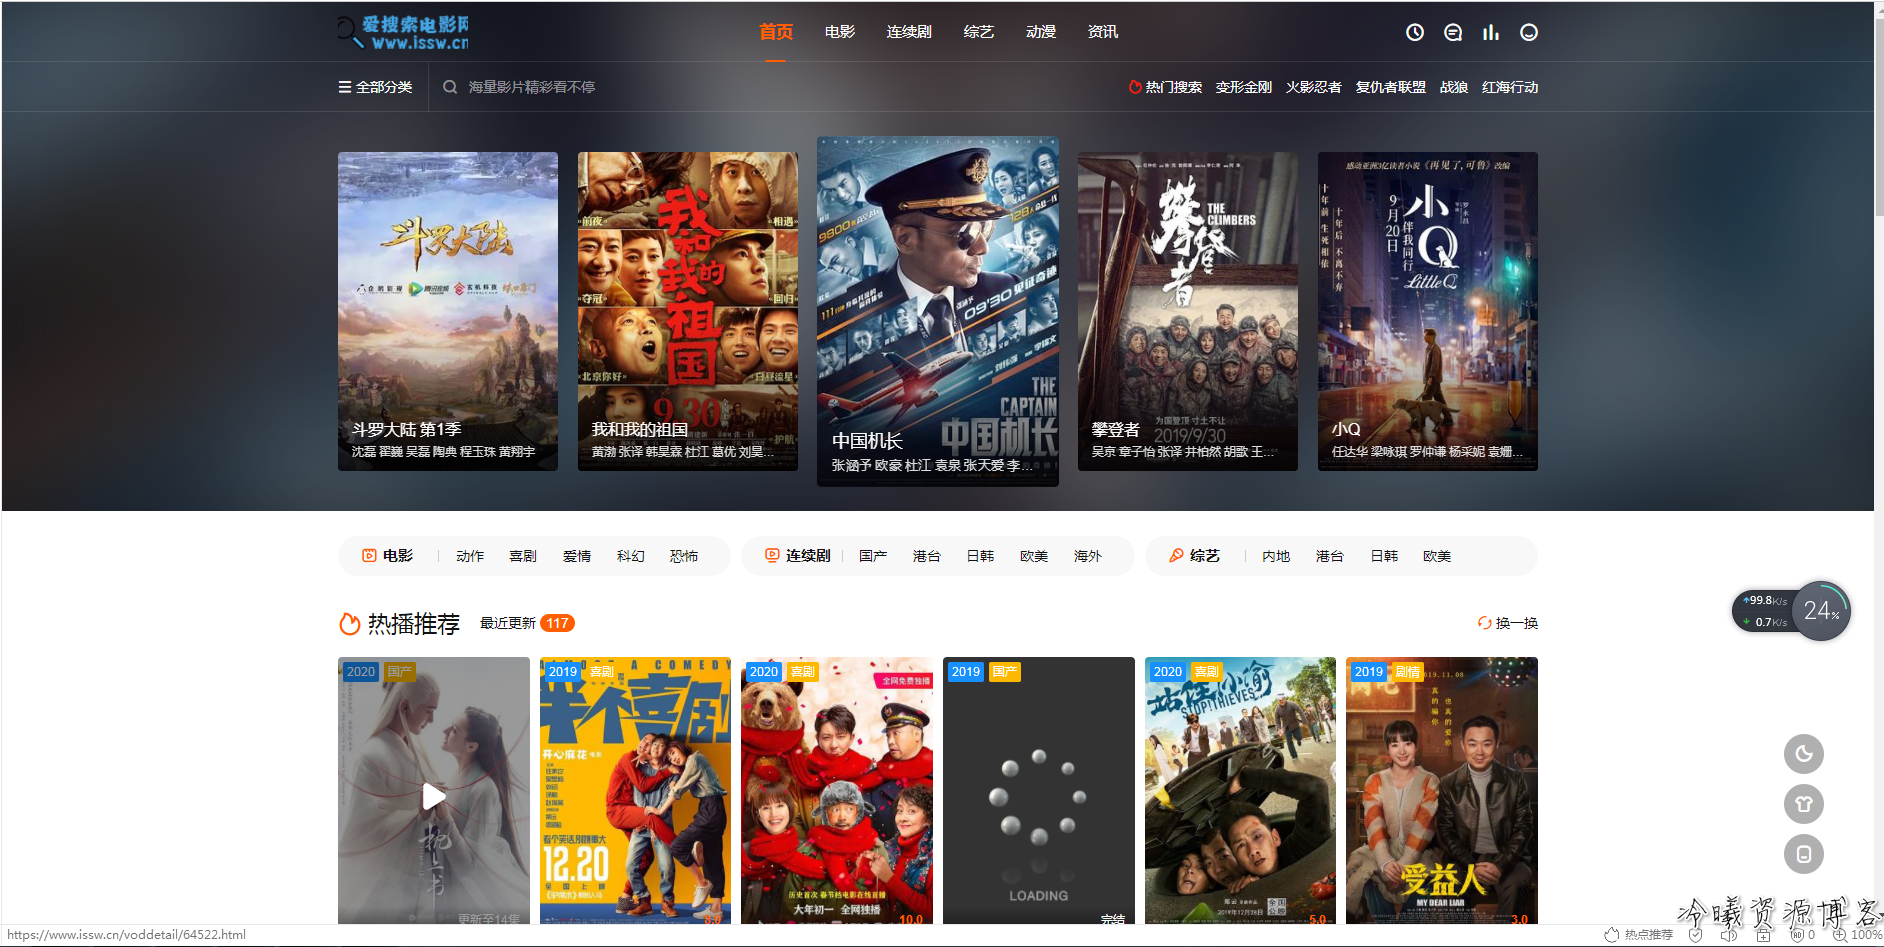
Task: Select 欧美 under 综艺
Action: (x=1437, y=556)
